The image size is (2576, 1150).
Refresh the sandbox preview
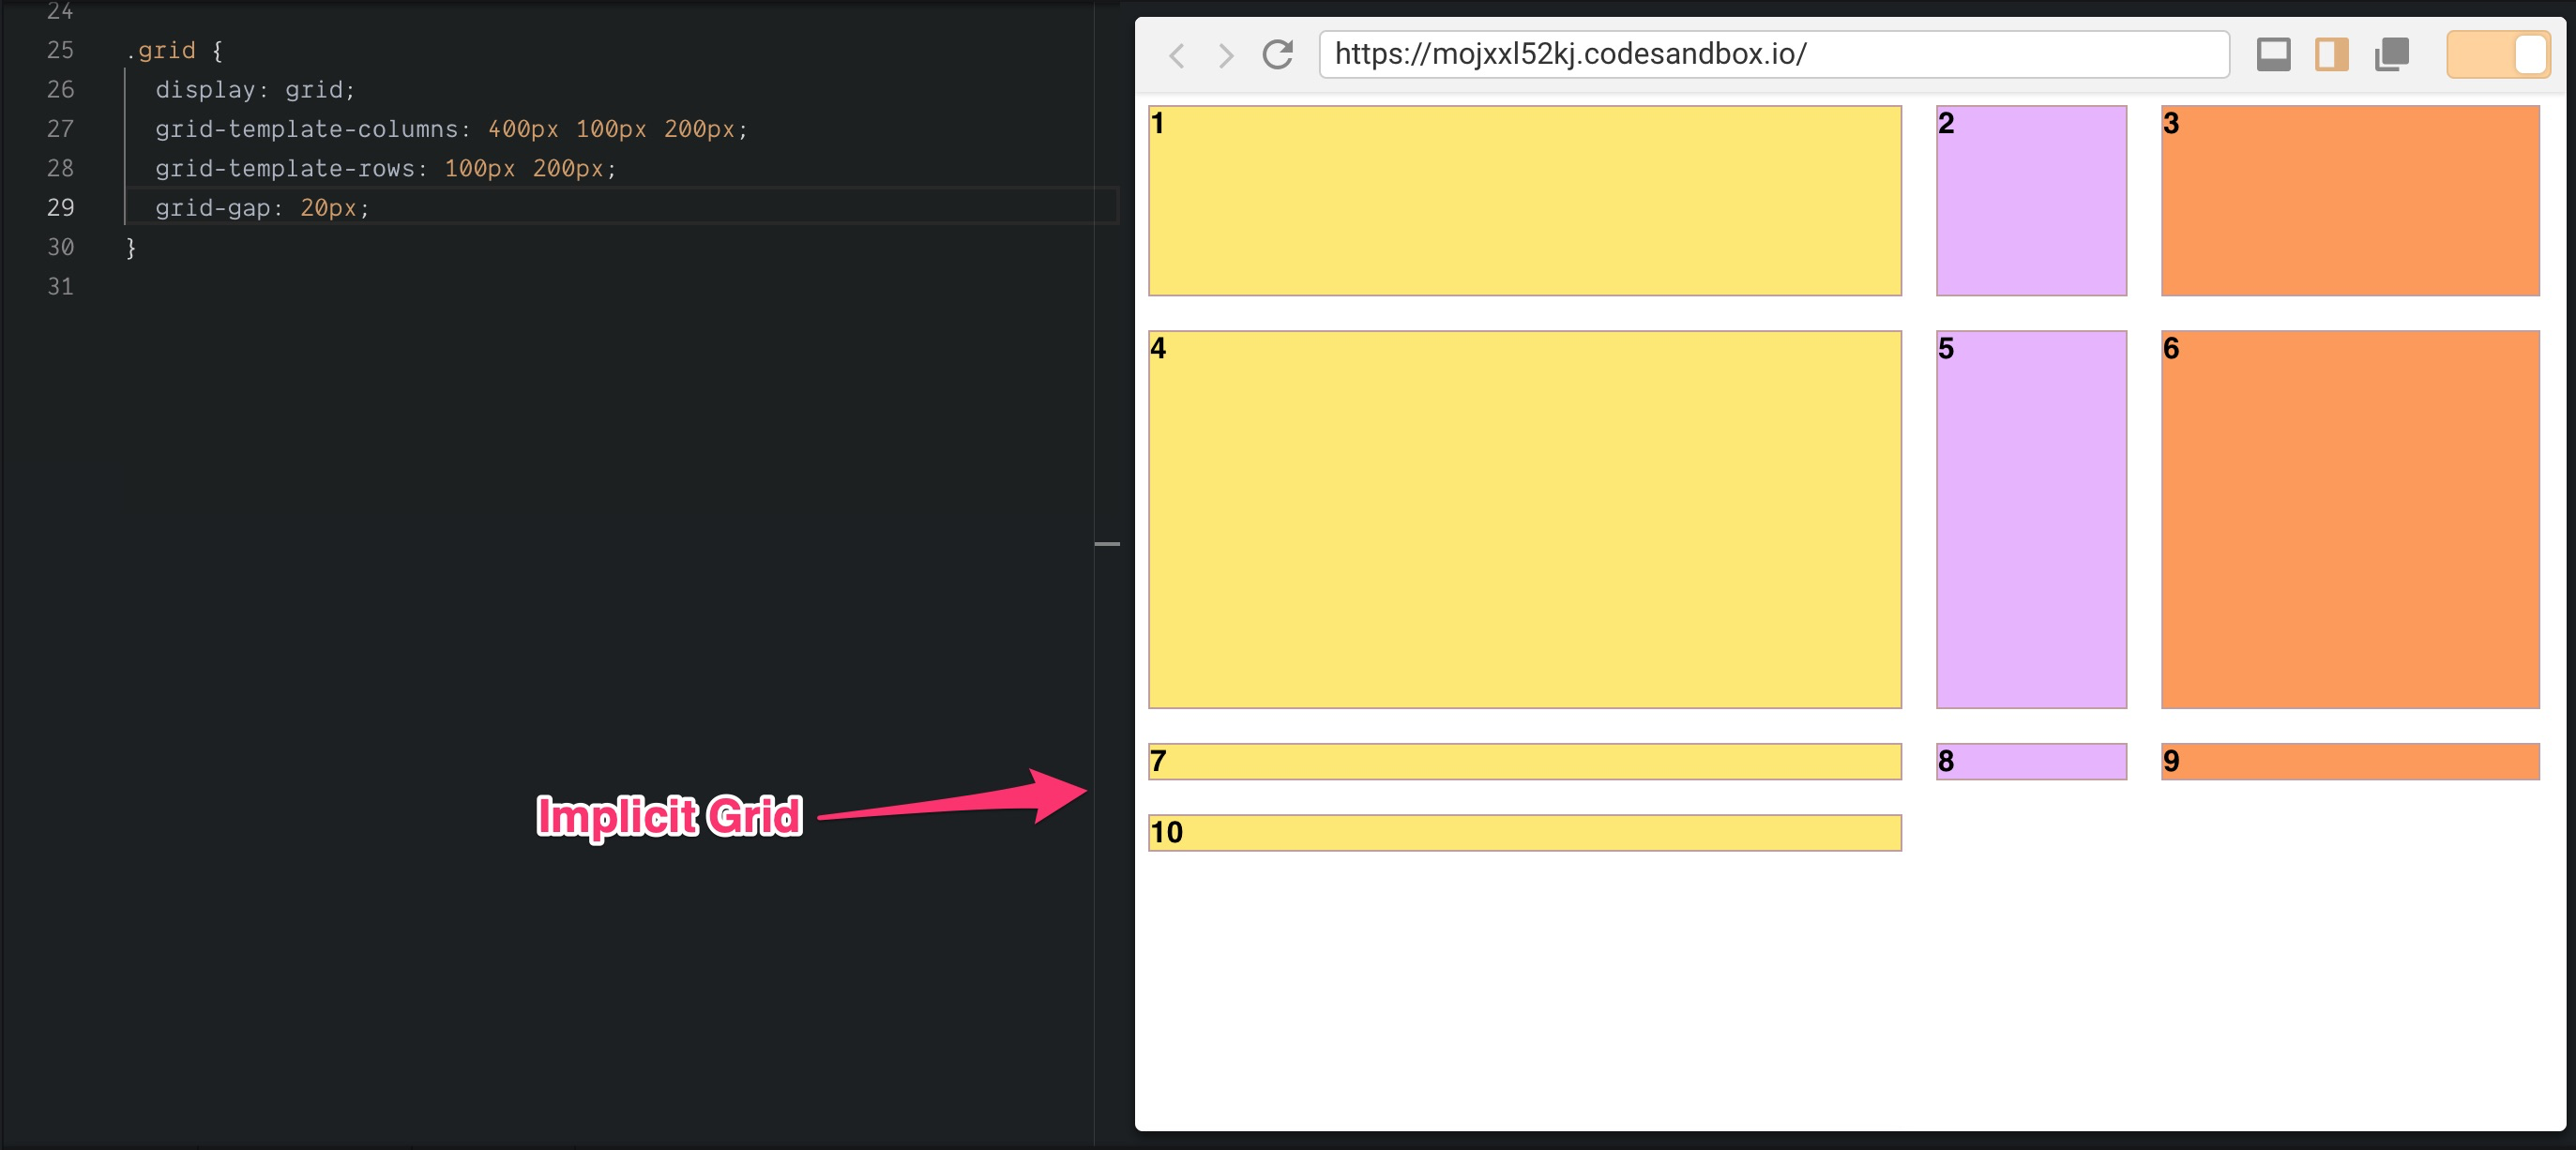1277,54
